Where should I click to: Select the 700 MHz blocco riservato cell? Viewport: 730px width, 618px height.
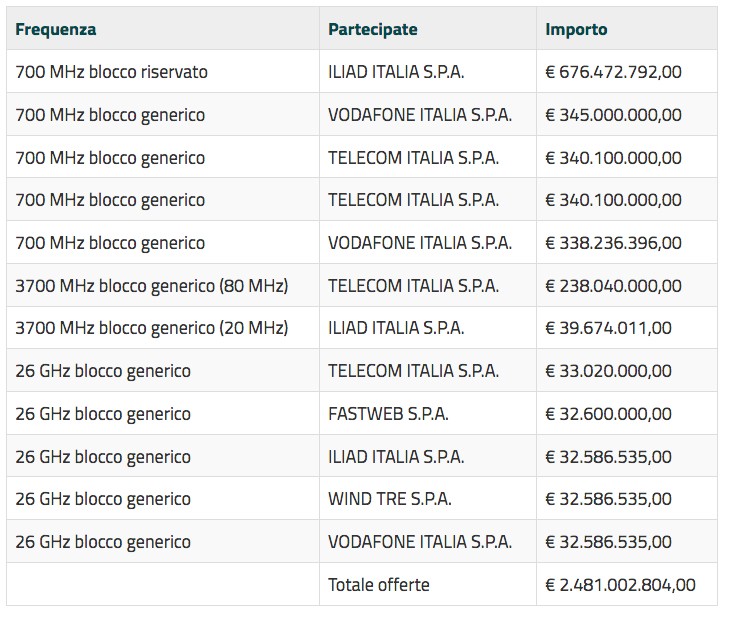point(163,72)
